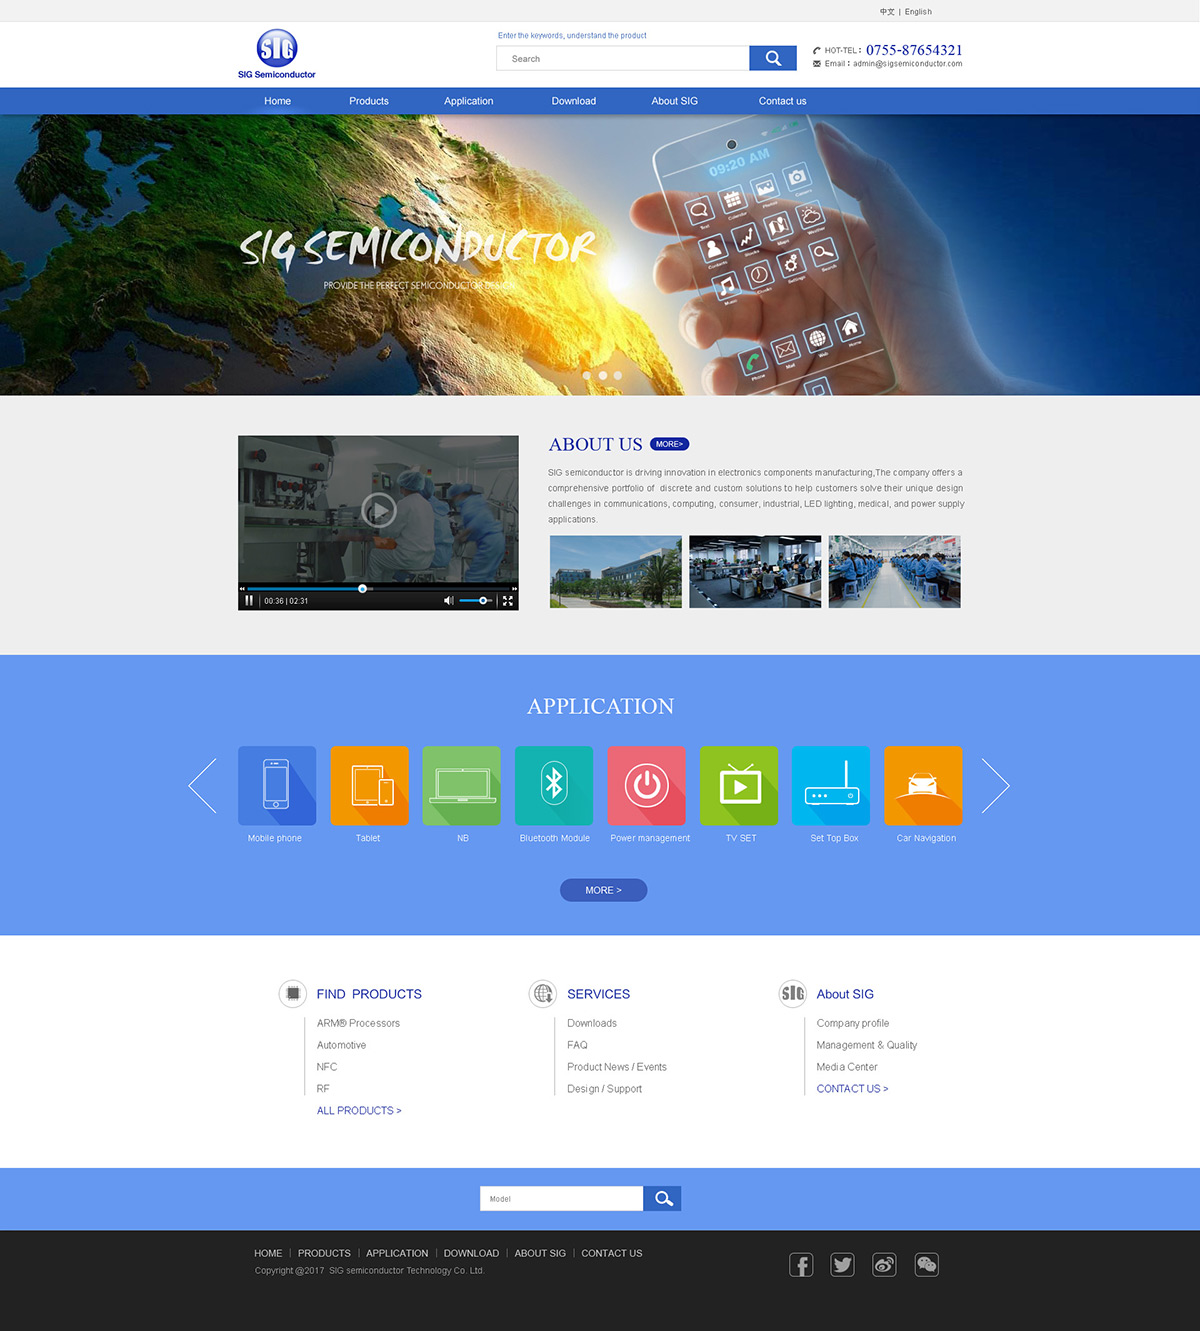Toggle fullscreen on the video player
The height and width of the screenshot is (1331, 1200).
(508, 601)
